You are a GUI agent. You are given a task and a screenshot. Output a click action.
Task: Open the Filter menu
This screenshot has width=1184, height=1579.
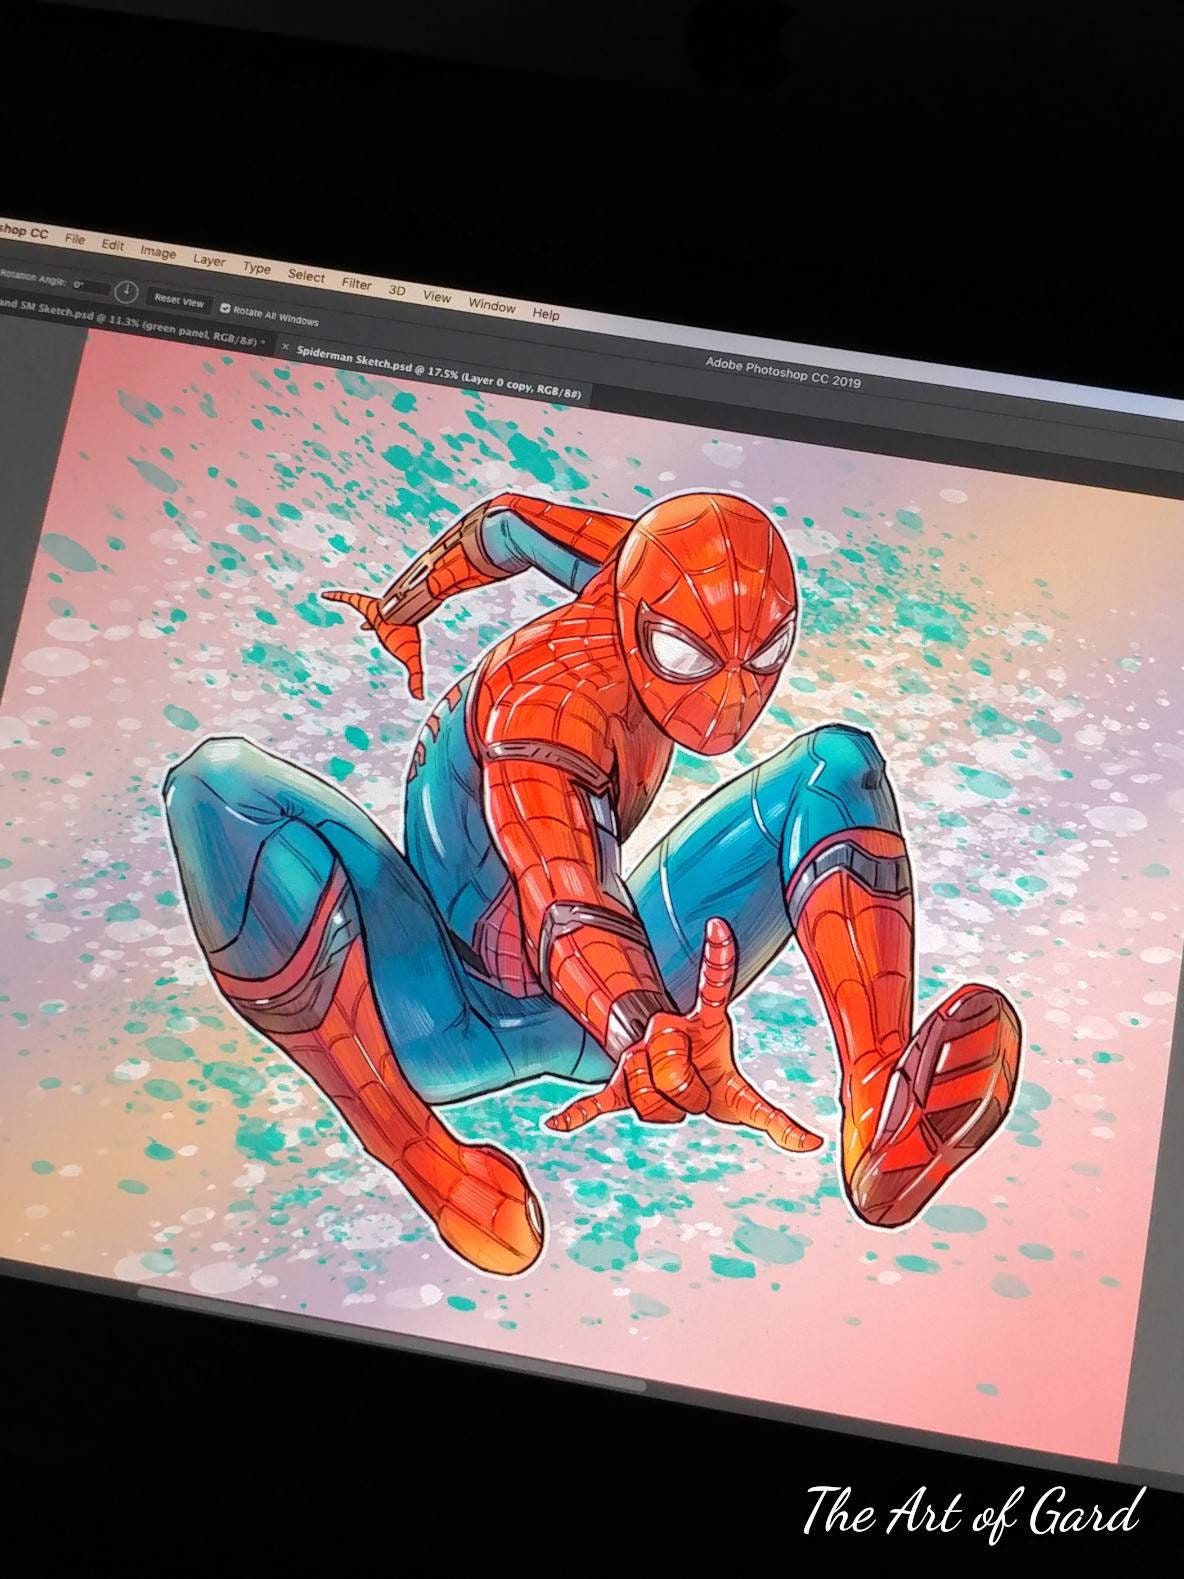(x=357, y=284)
